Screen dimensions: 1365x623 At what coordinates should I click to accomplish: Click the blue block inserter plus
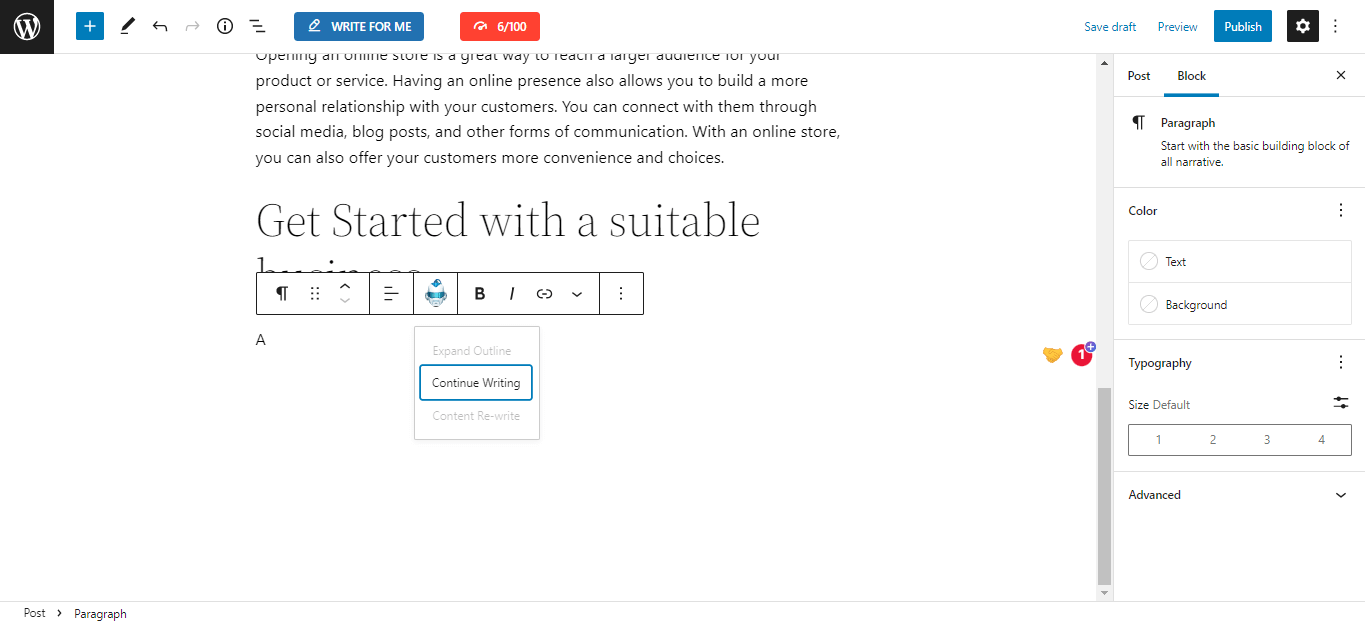coord(90,27)
